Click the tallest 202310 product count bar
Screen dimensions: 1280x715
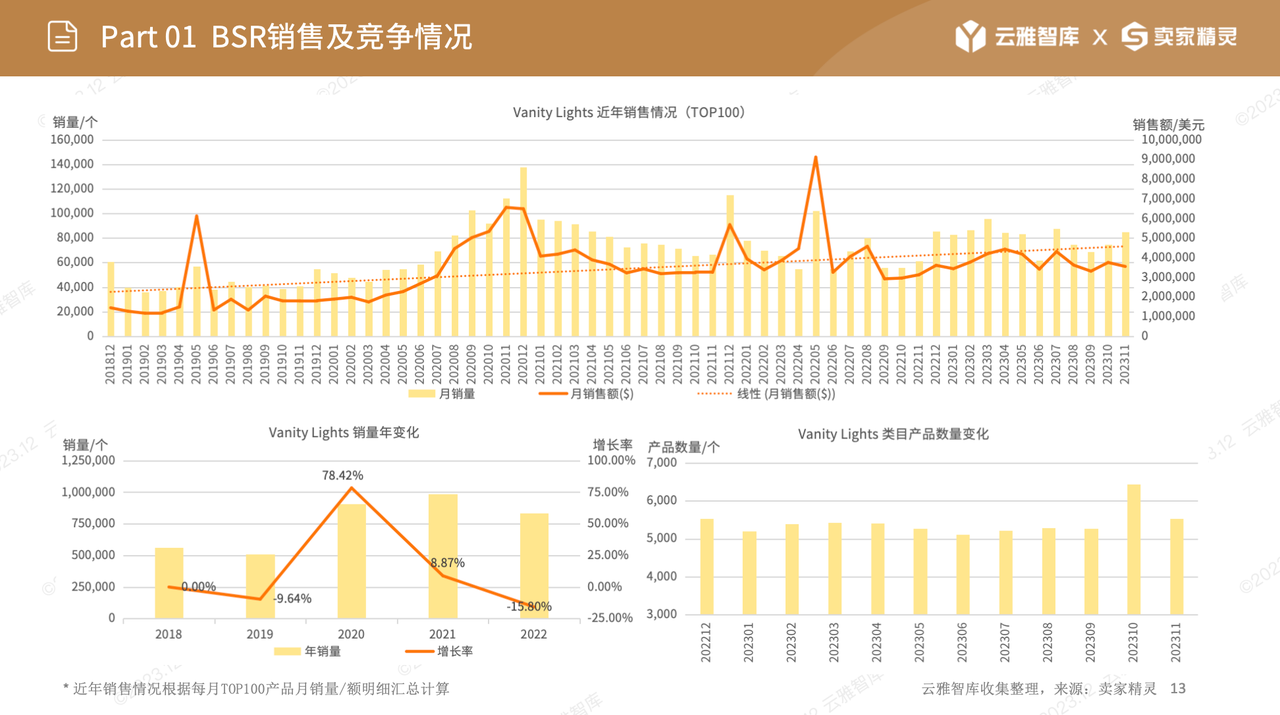(x=1134, y=549)
